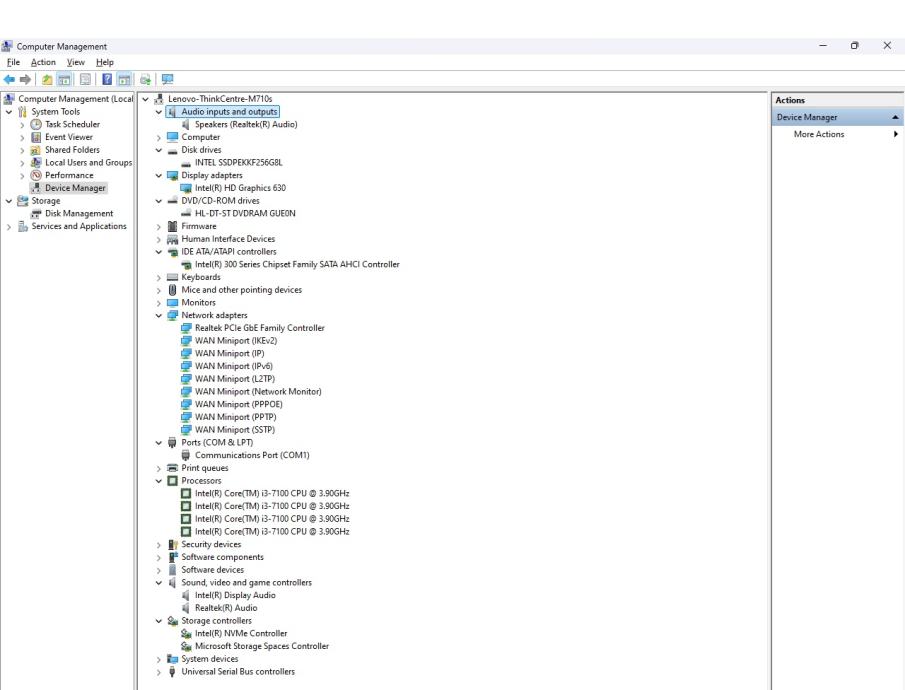Click the printer toolbar icon

[145, 80]
